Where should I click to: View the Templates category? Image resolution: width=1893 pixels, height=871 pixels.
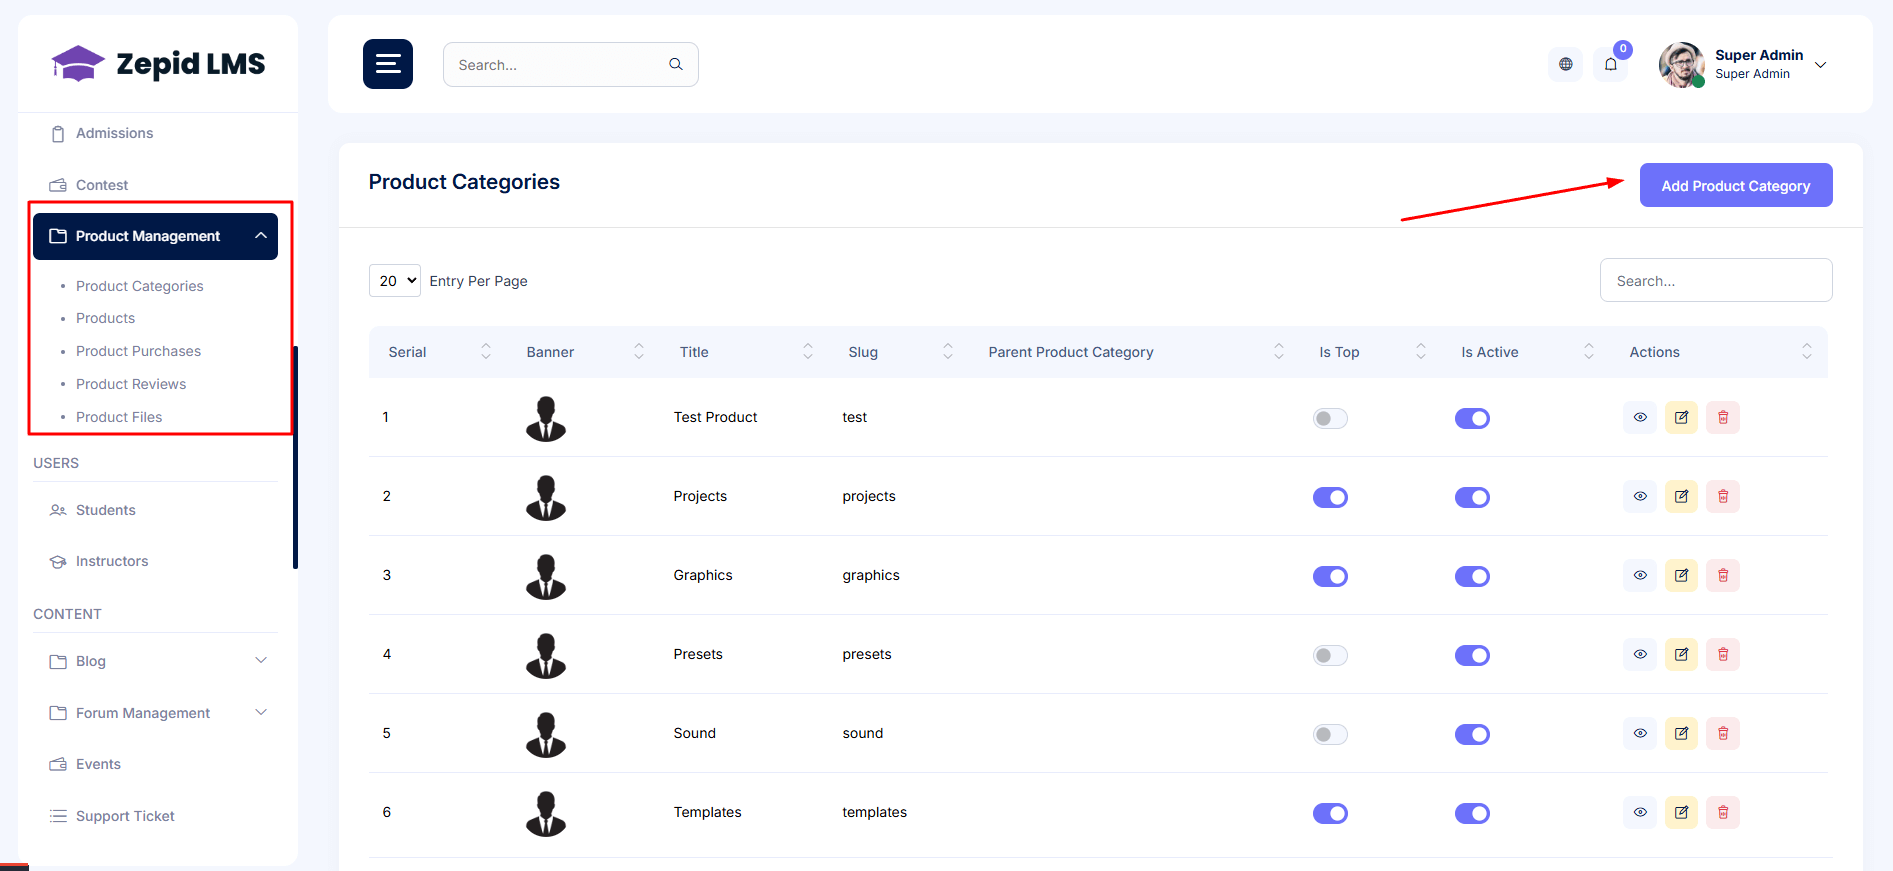(x=1640, y=812)
